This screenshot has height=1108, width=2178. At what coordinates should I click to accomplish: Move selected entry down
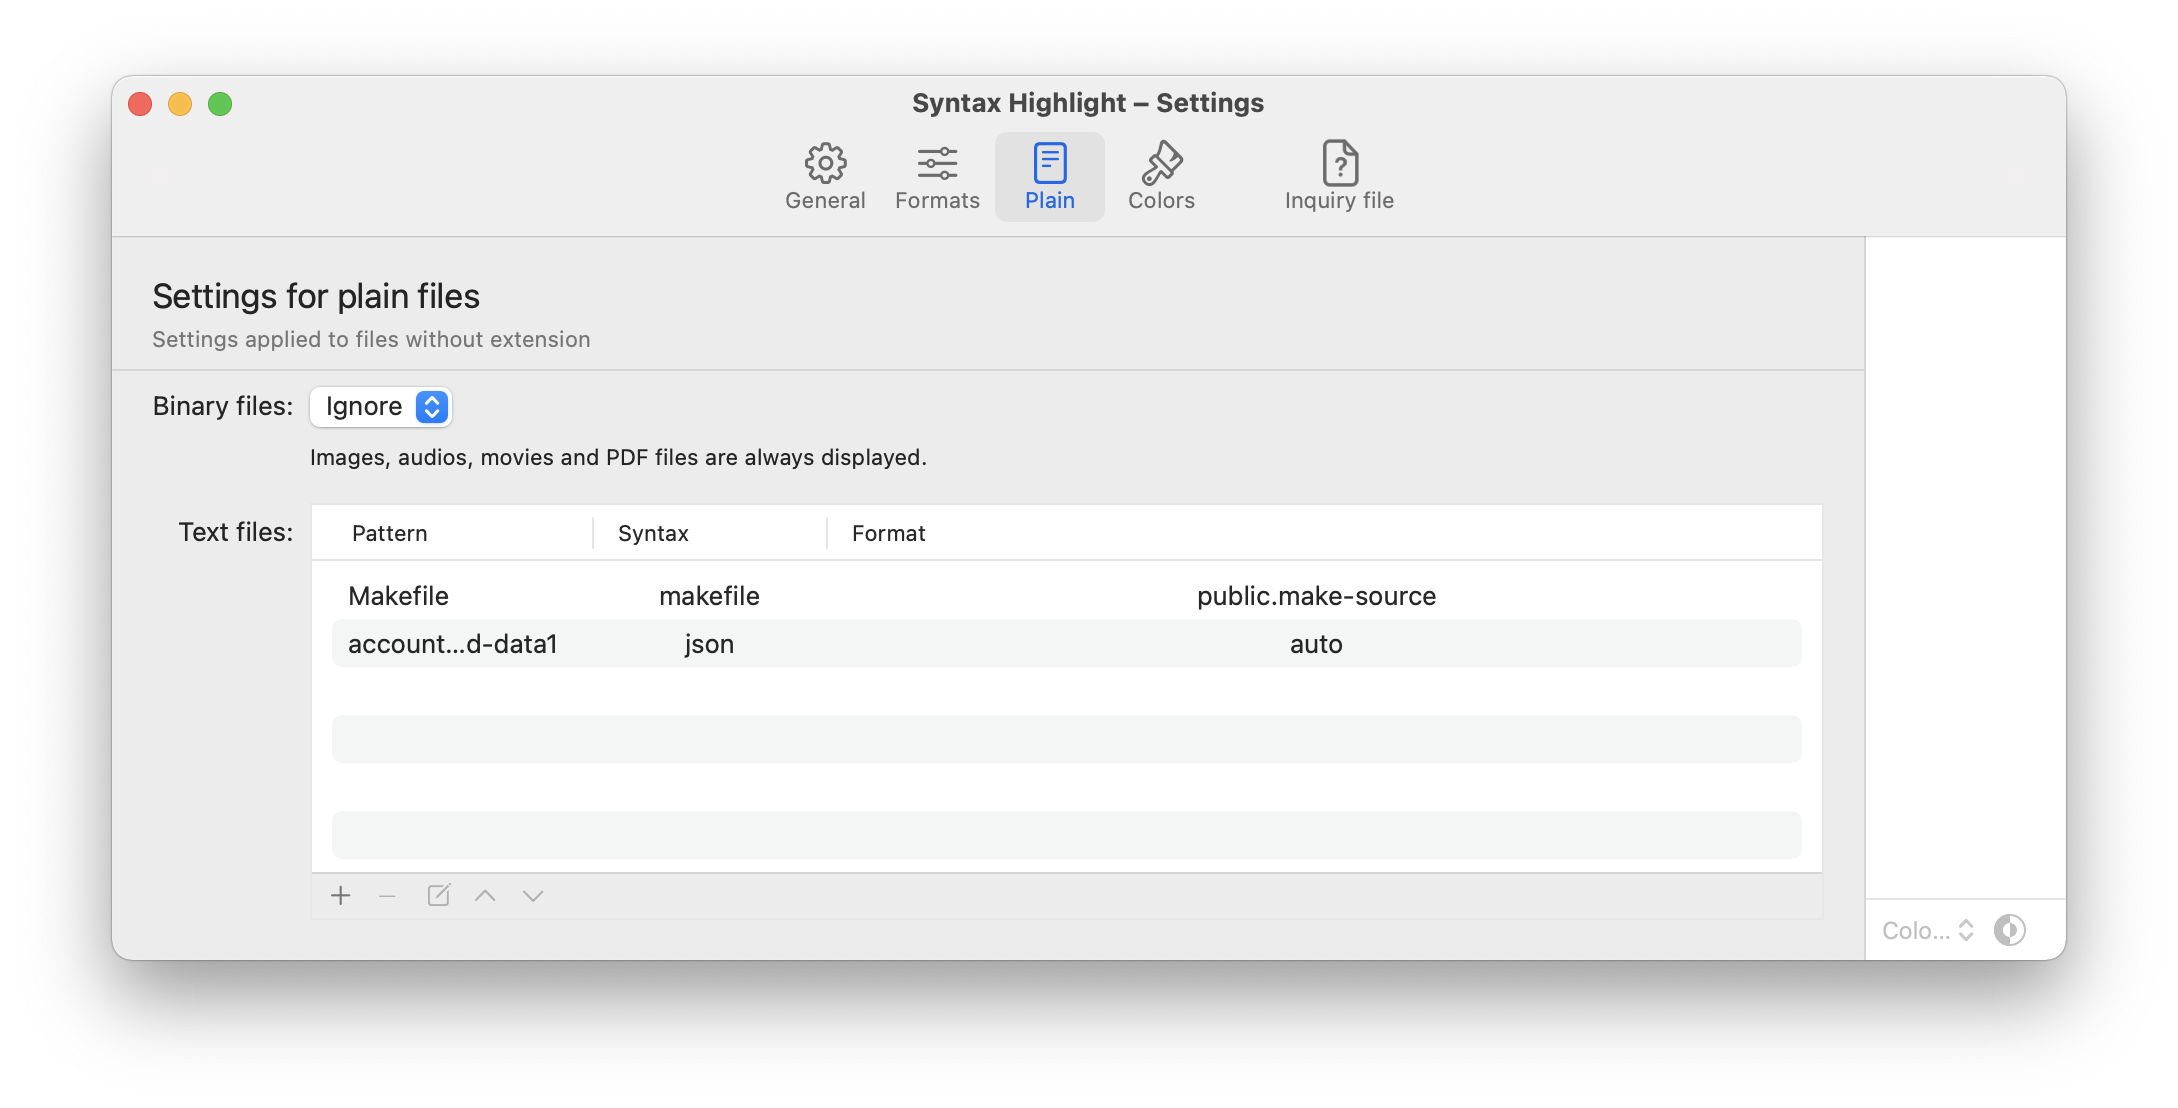tap(532, 896)
